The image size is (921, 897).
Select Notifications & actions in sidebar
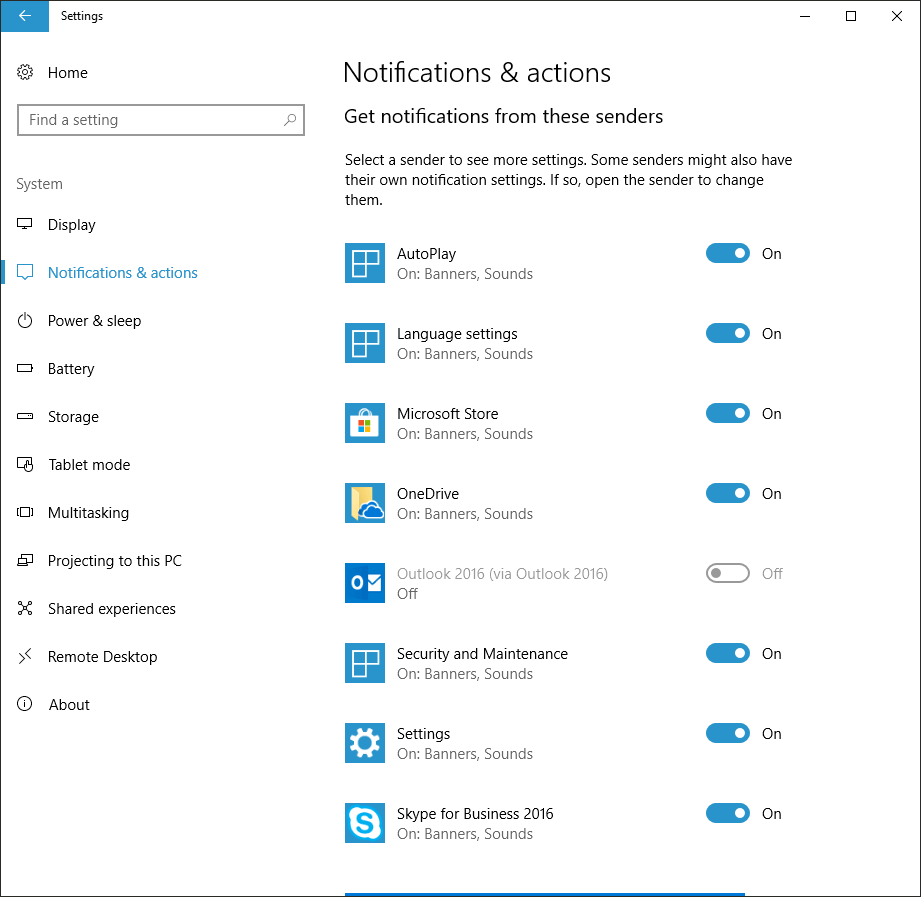click(123, 273)
